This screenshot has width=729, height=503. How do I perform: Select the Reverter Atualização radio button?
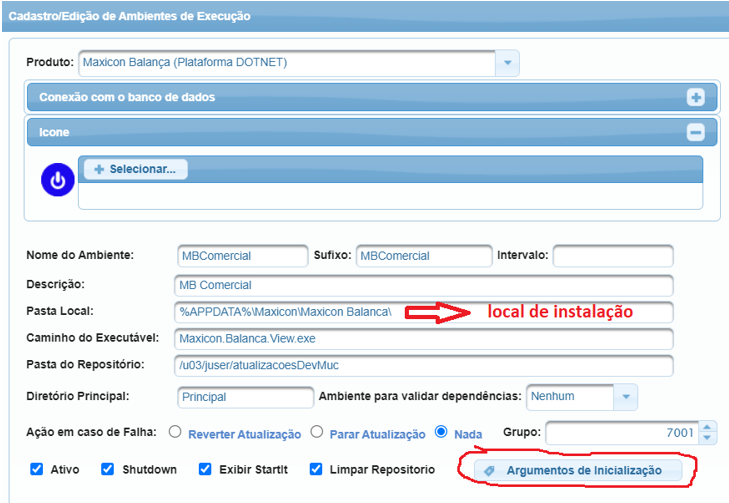tap(175, 432)
